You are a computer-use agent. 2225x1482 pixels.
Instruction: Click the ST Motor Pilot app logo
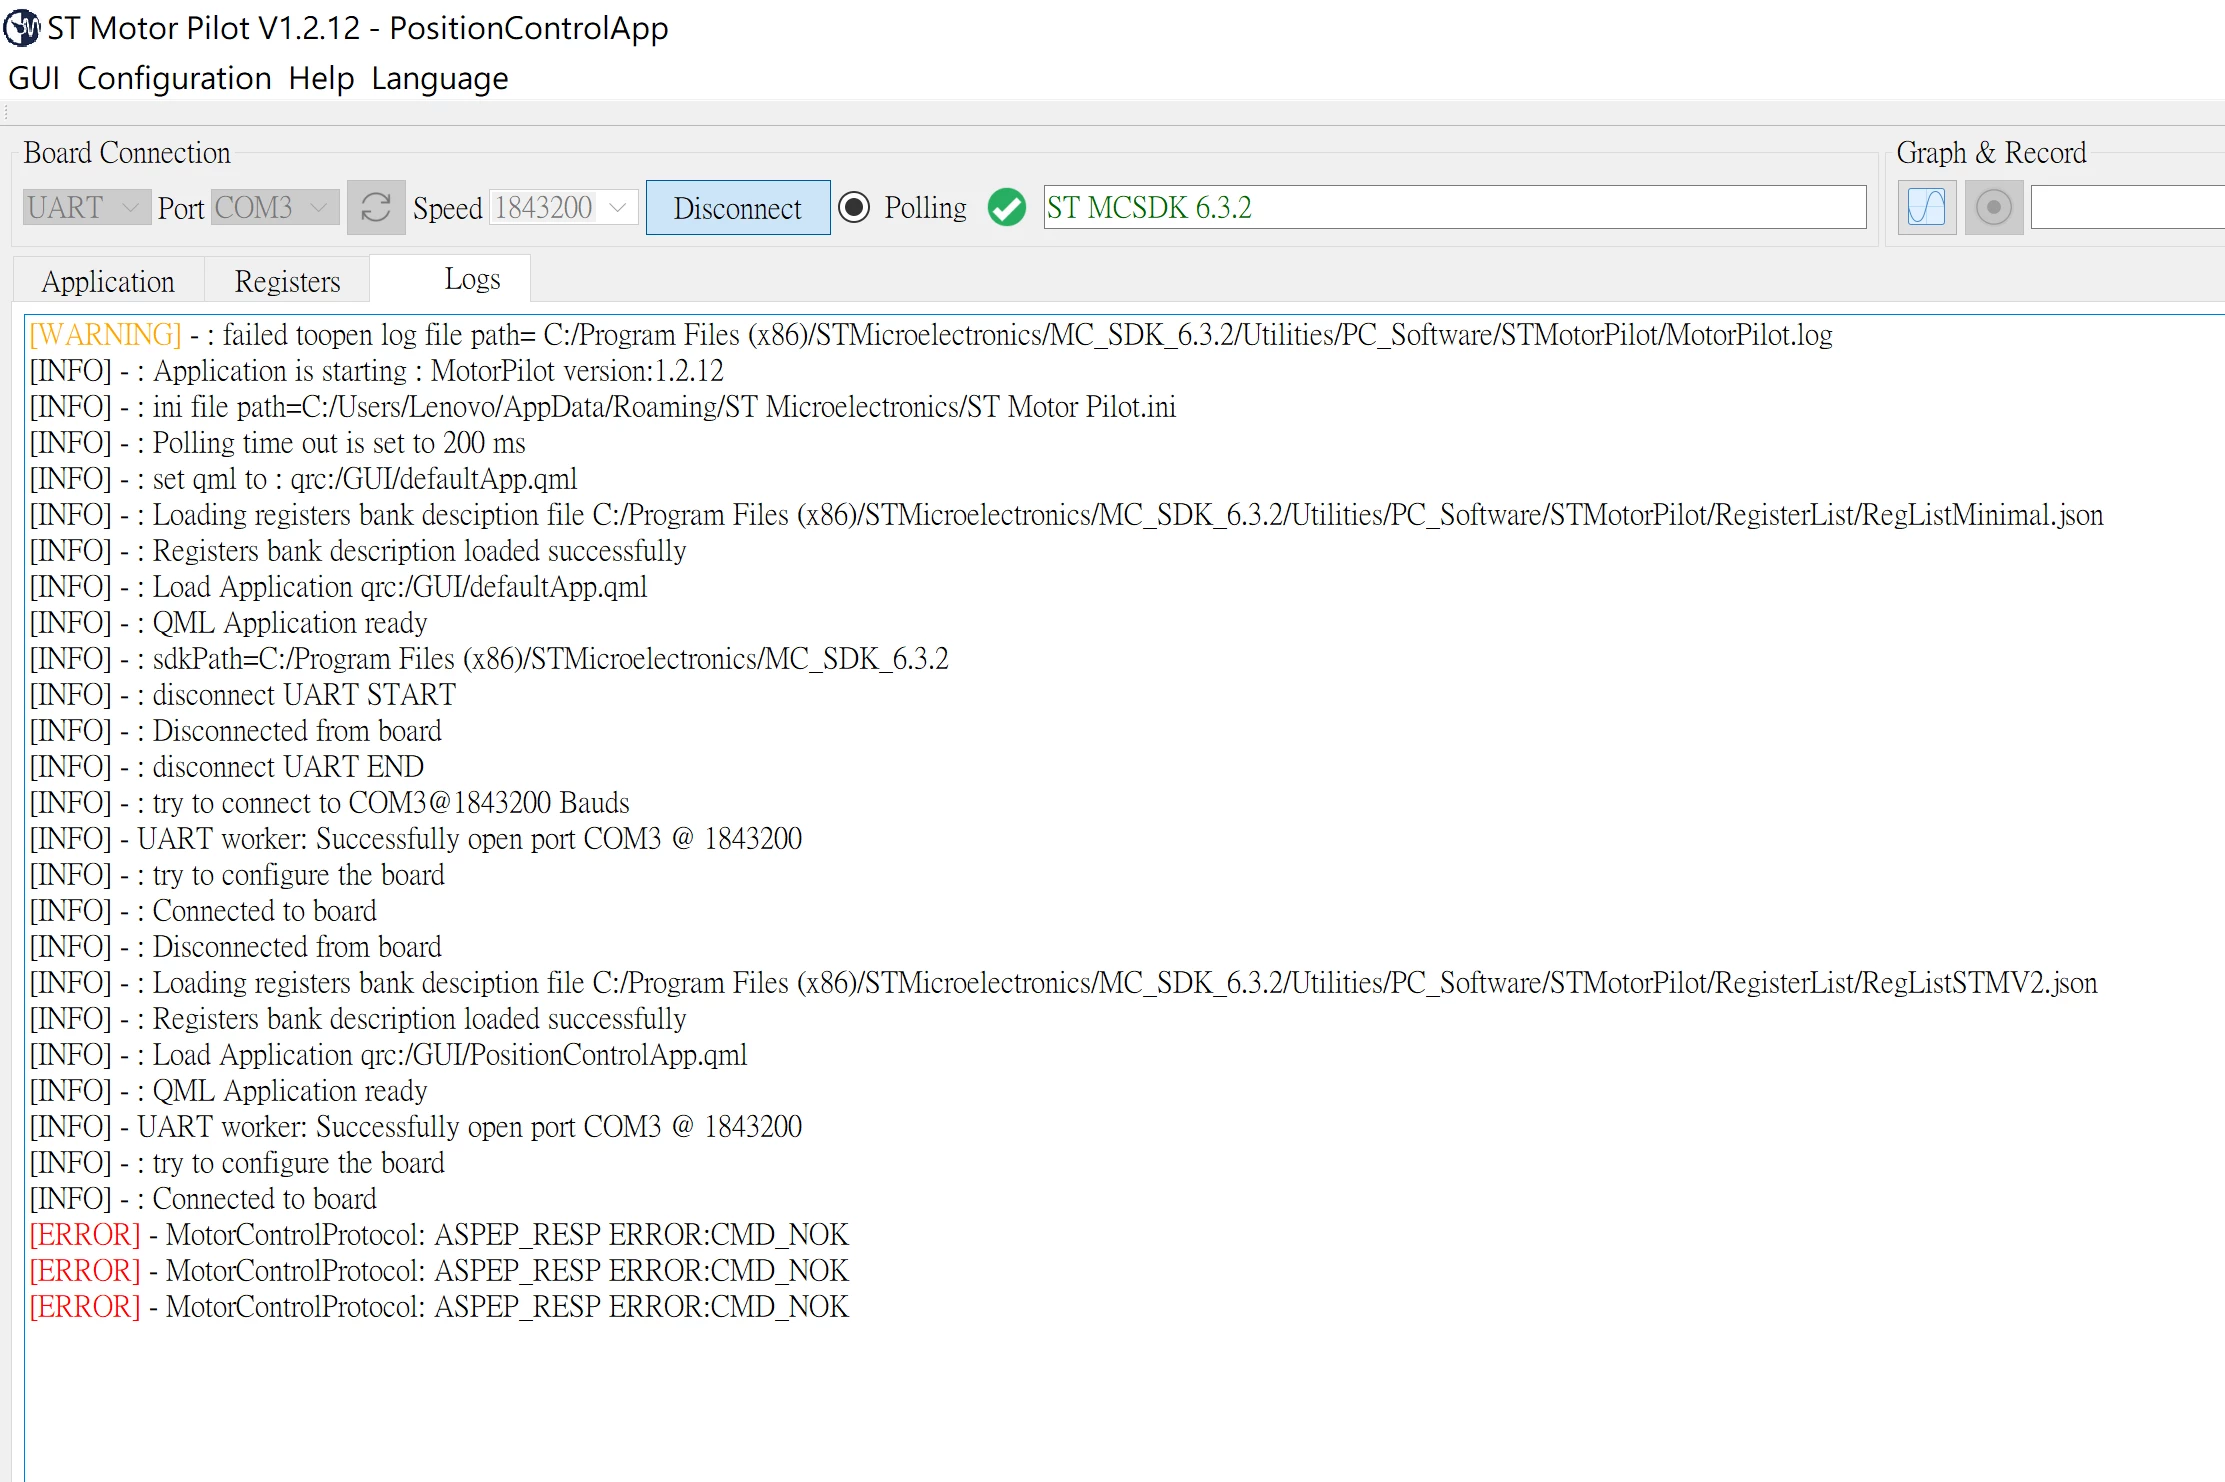pos(22,28)
